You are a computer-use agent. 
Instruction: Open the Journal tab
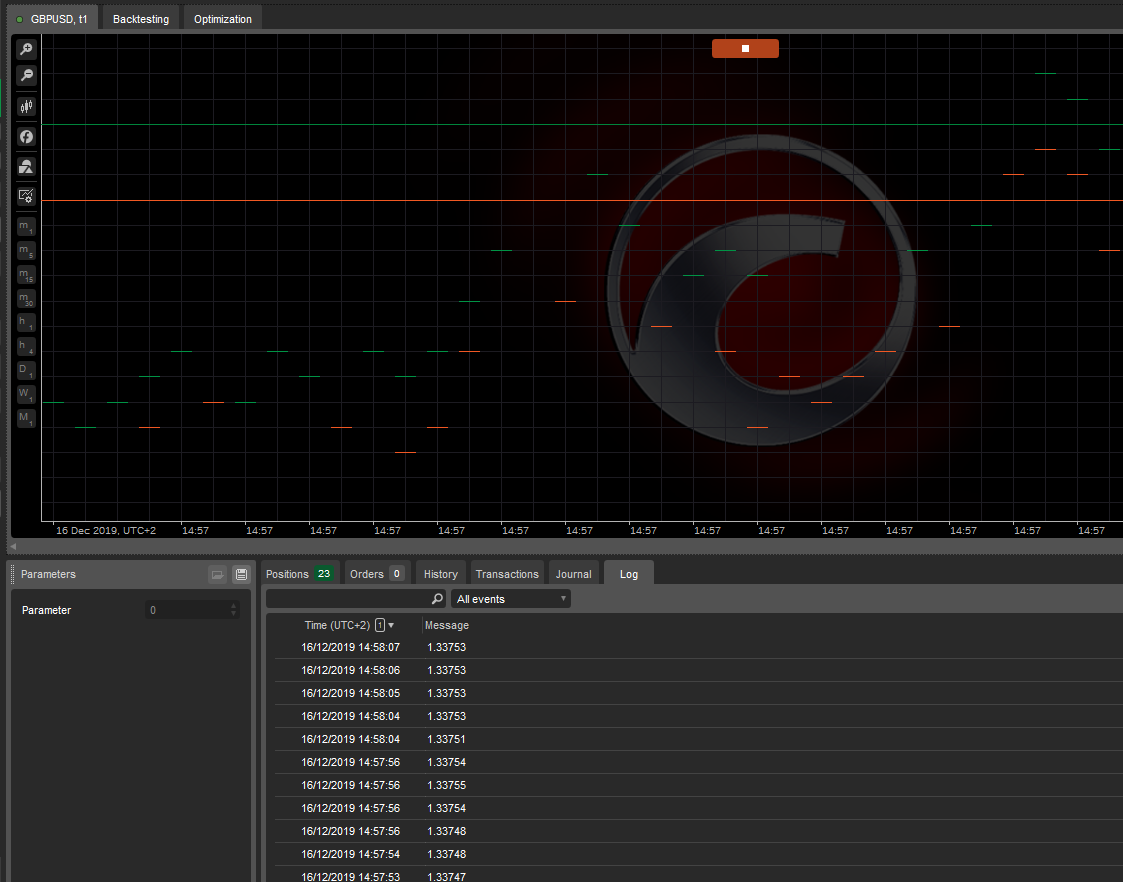tap(574, 574)
